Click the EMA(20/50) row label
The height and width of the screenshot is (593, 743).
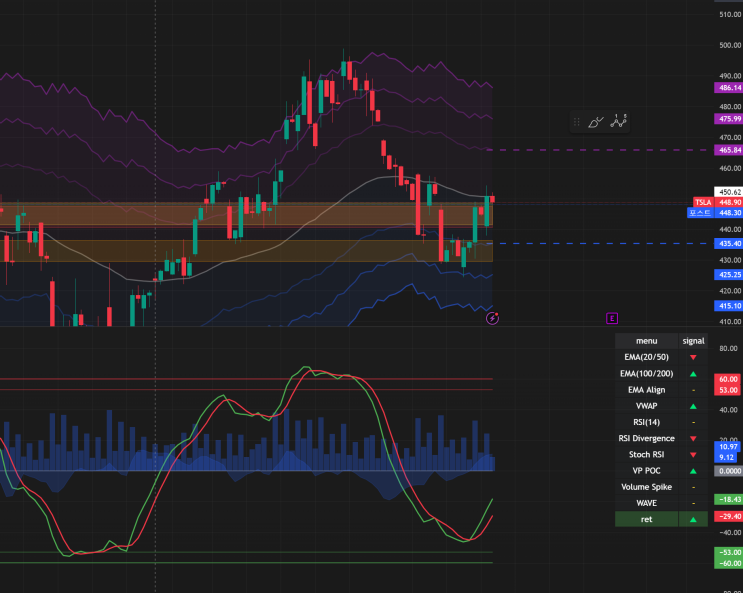pos(646,357)
